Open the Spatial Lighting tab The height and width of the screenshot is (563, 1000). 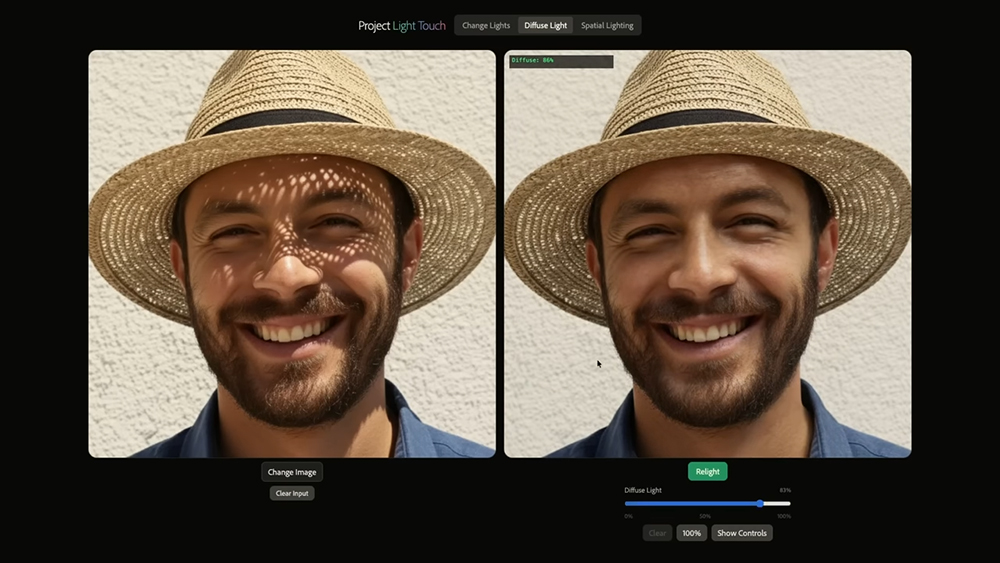click(x=607, y=26)
